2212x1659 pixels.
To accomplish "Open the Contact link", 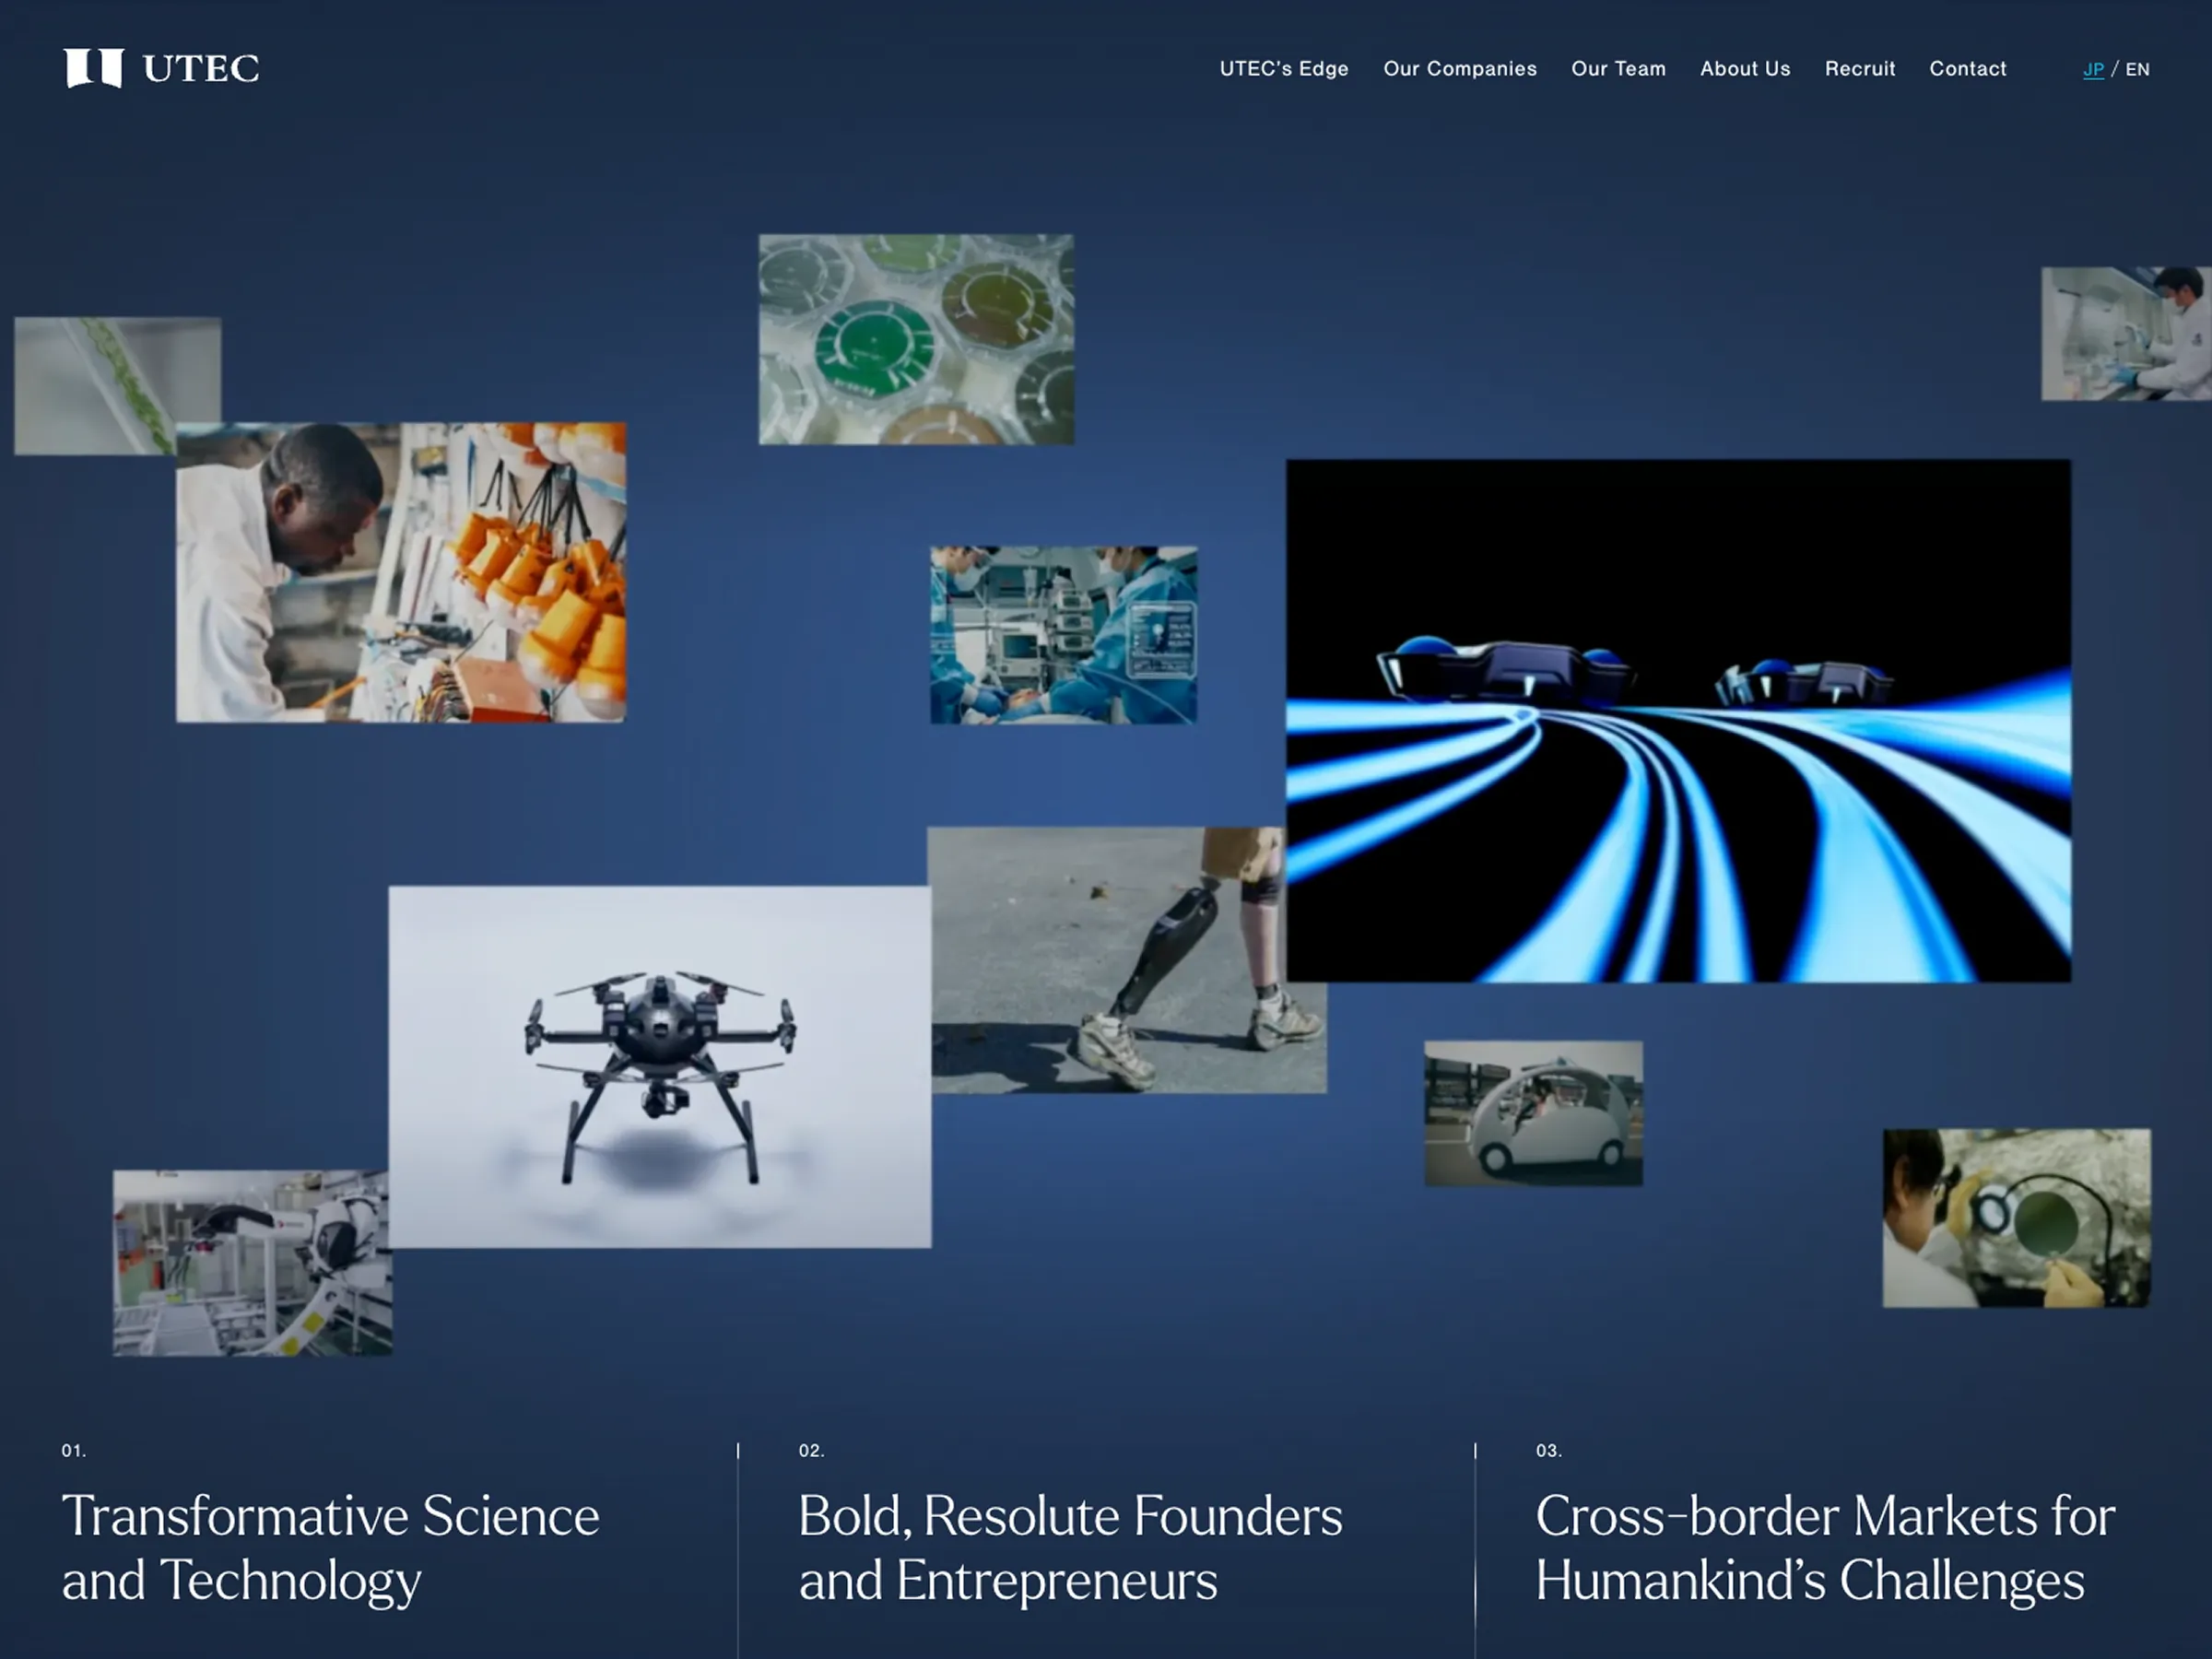I will pyautogui.click(x=1967, y=69).
